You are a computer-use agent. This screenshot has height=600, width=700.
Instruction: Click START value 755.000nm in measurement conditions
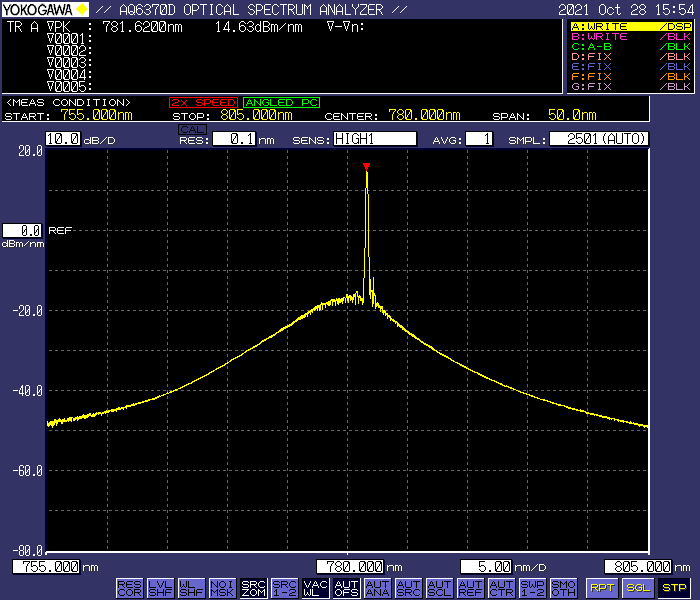tap(96, 115)
